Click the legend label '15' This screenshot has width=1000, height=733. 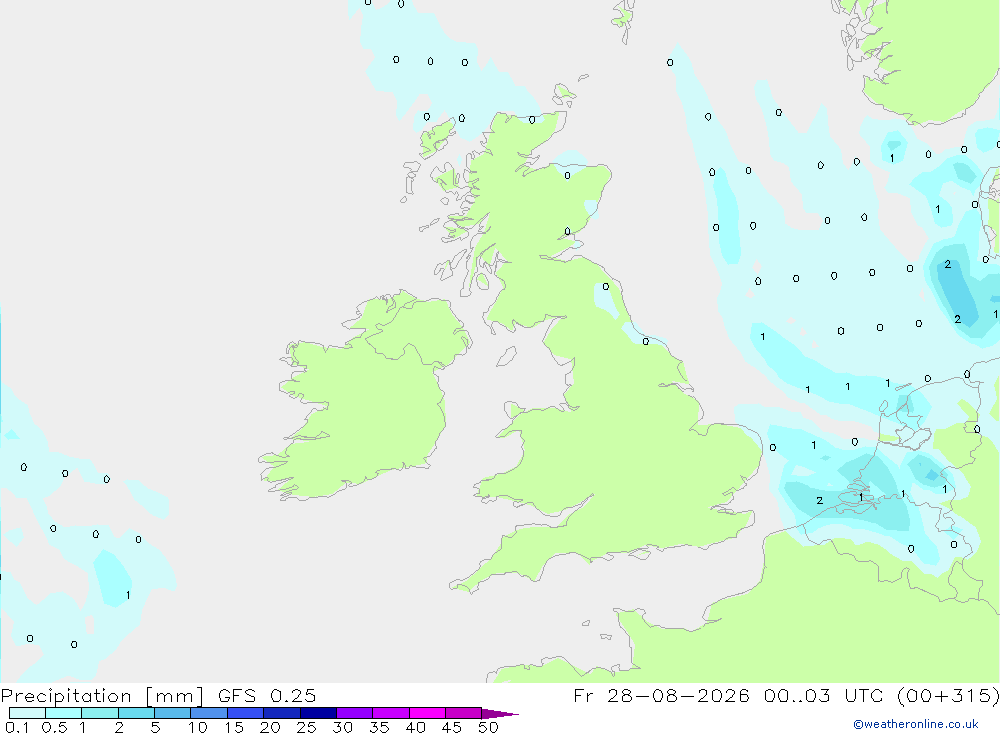coord(234,727)
